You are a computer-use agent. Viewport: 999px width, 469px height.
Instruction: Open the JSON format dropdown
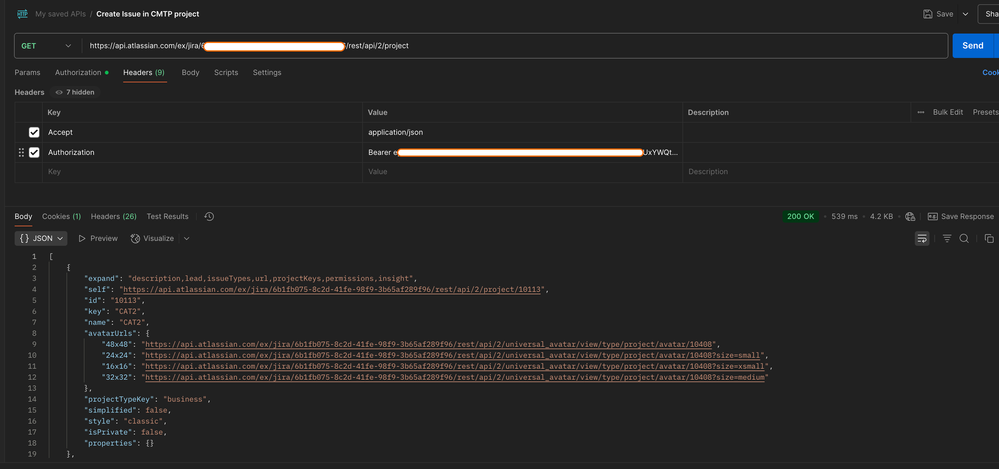coord(41,238)
